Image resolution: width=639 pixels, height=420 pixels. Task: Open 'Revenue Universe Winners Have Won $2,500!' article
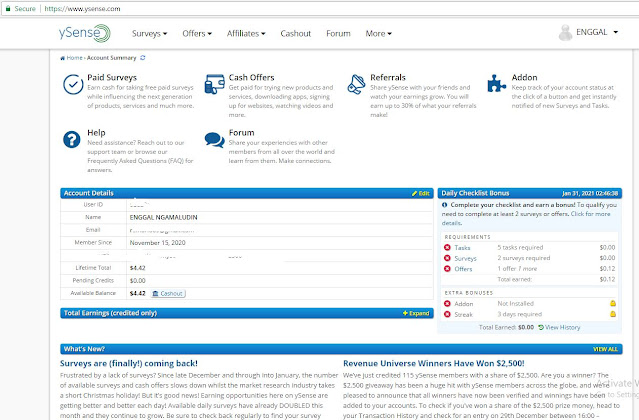click(434, 363)
